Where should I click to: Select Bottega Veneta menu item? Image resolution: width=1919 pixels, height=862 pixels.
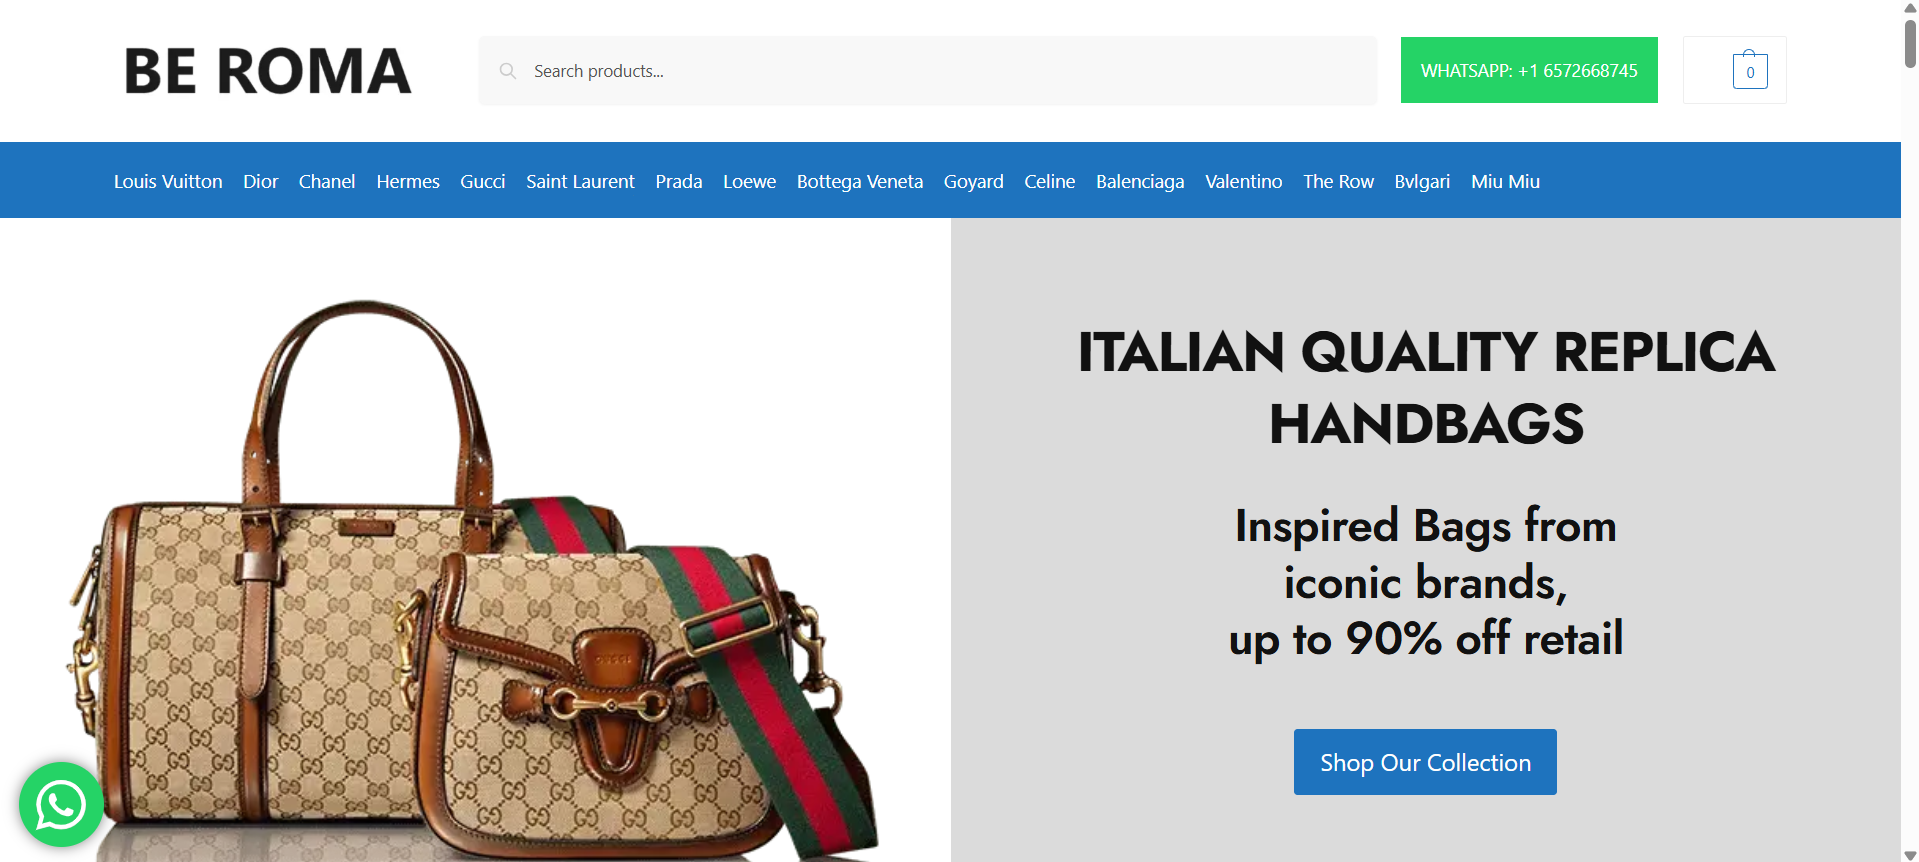[x=860, y=181]
